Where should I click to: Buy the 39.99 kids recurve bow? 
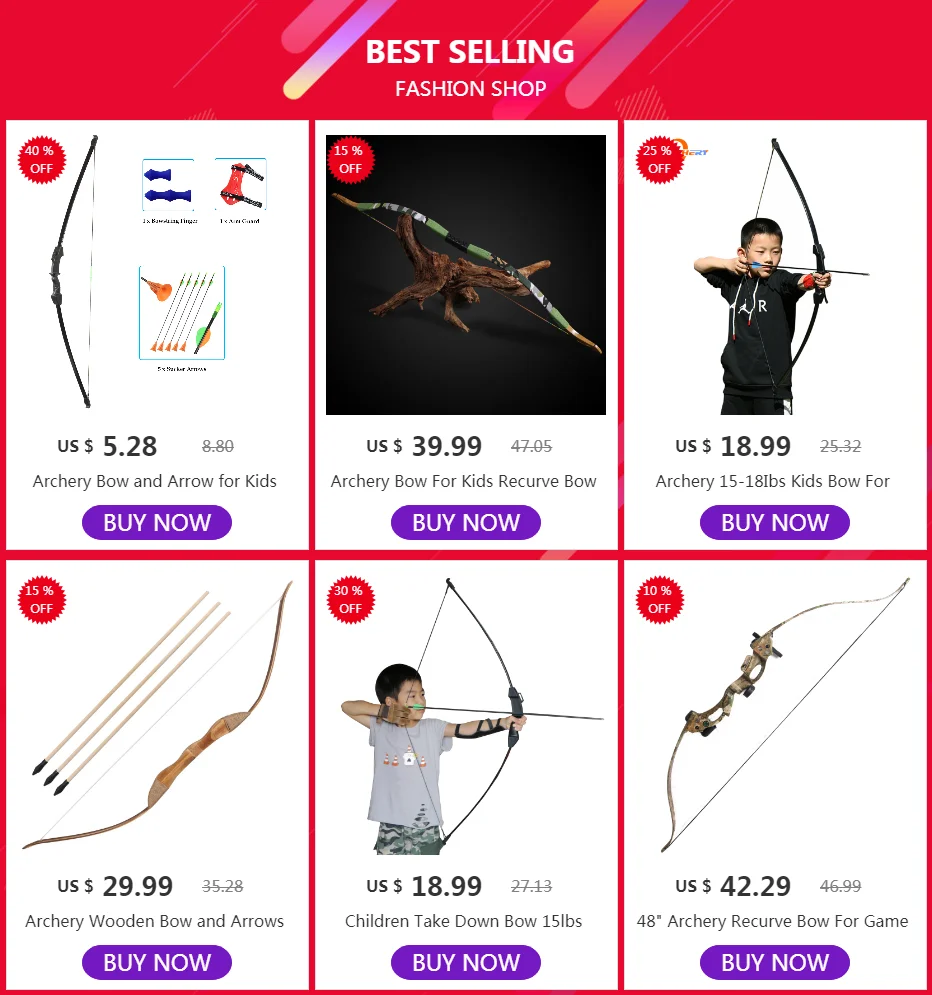click(x=466, y=522)
